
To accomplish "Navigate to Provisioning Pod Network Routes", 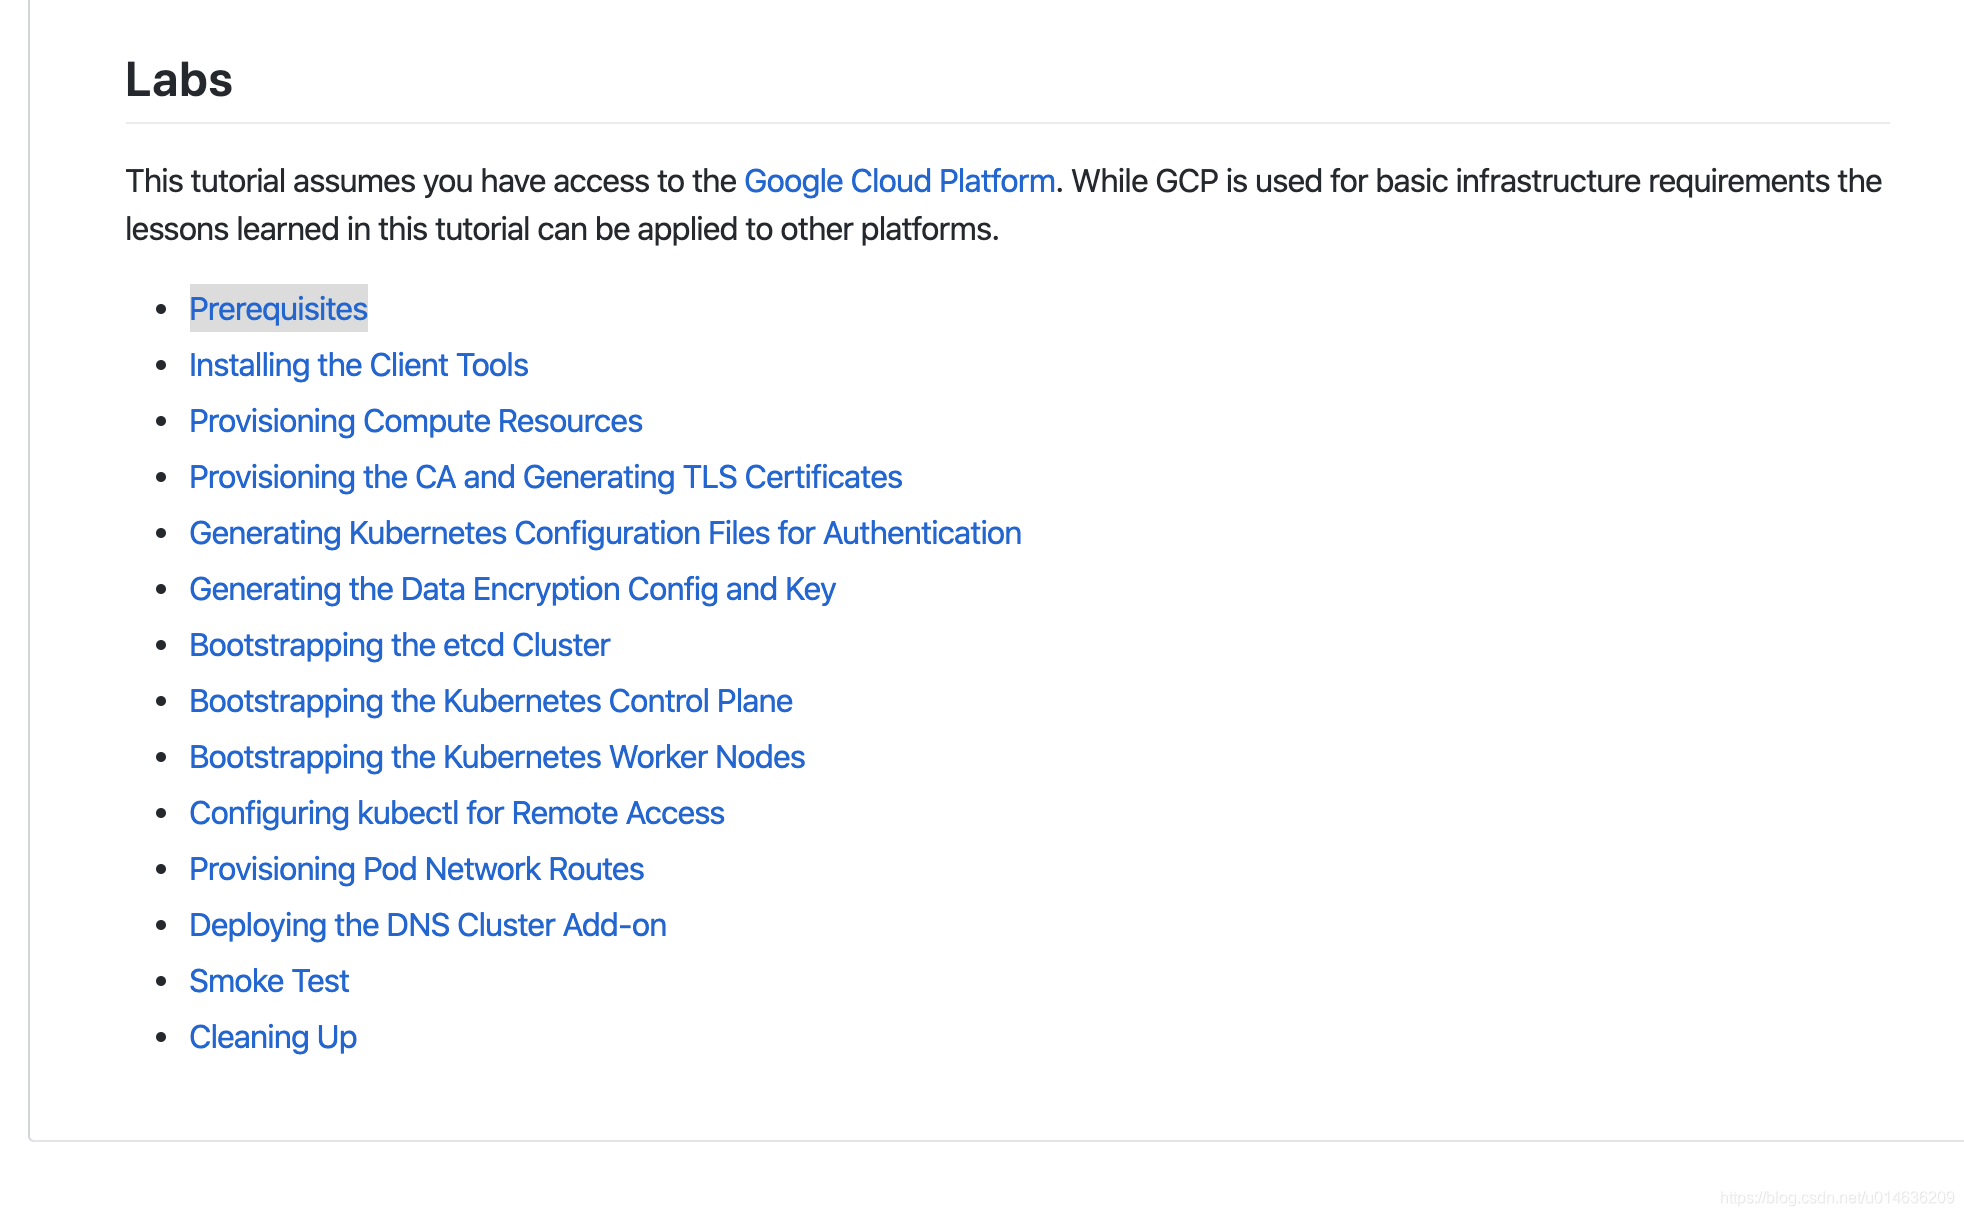I will 417,868.
